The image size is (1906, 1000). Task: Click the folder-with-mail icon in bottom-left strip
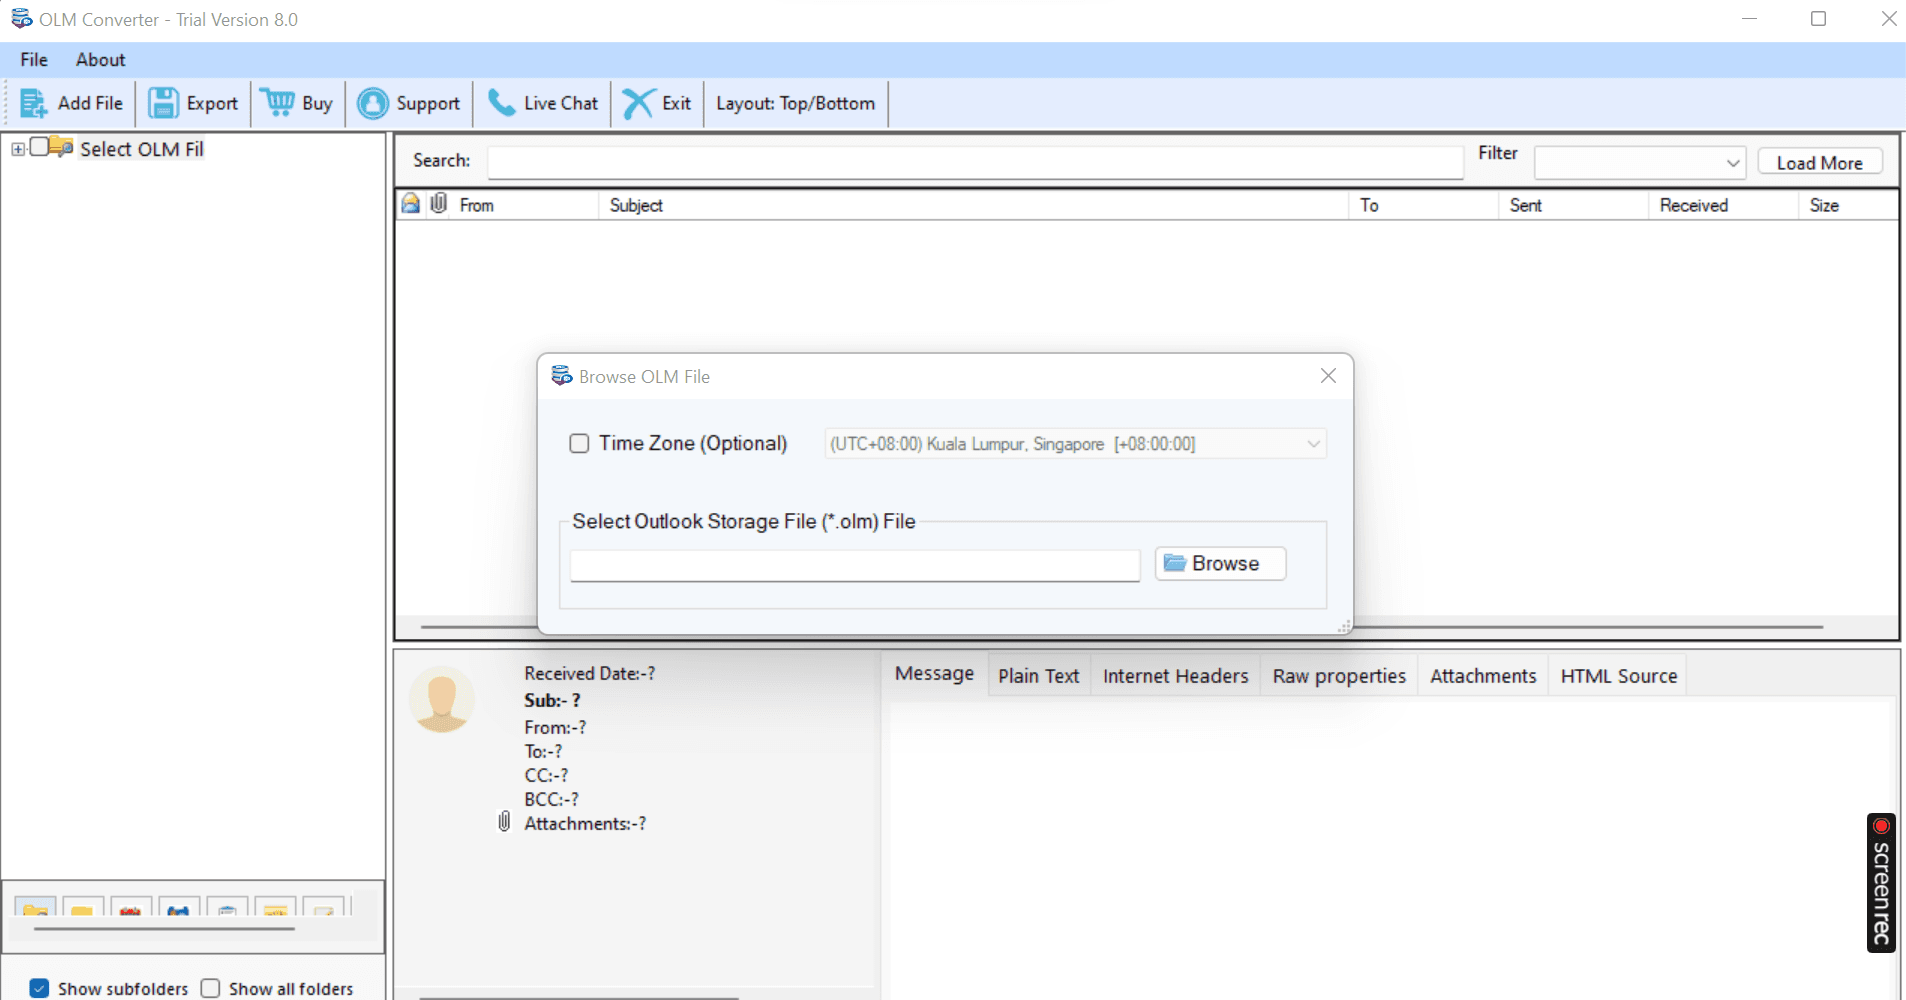tap(35, 907)
